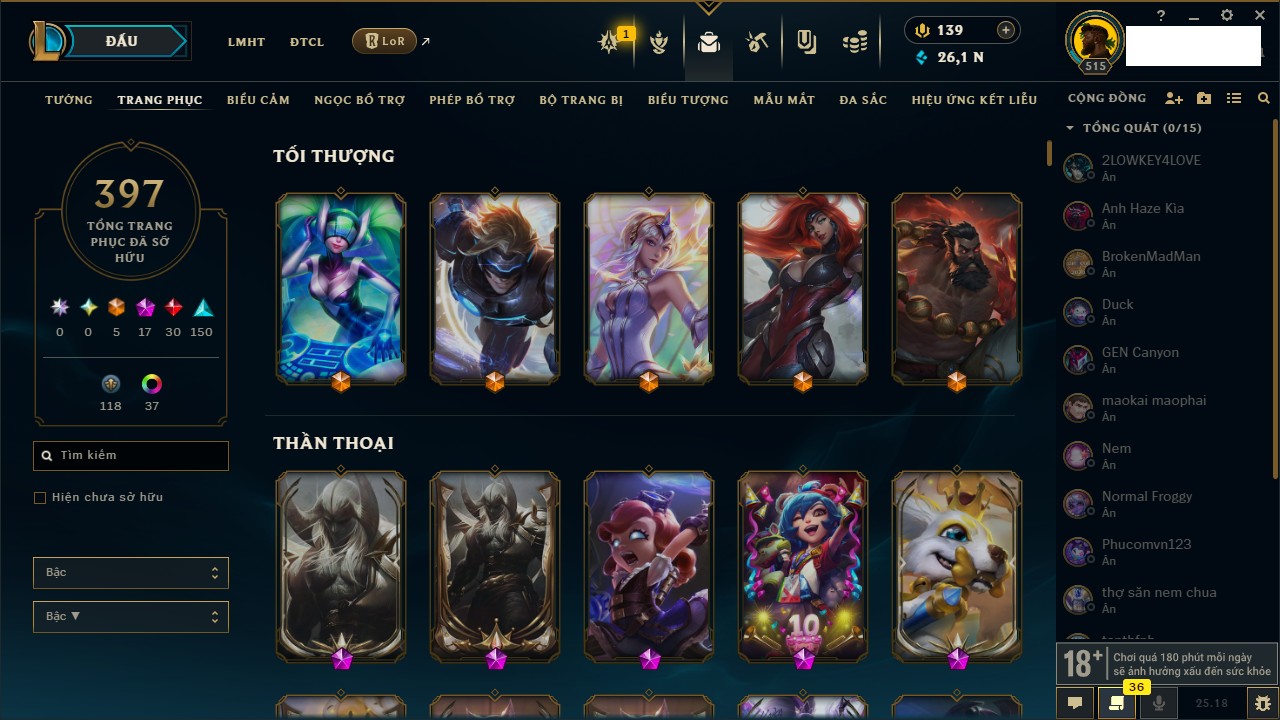The image size is (1280, 720).
Task: Open the missions icon with badge 1
Action: 610,42
